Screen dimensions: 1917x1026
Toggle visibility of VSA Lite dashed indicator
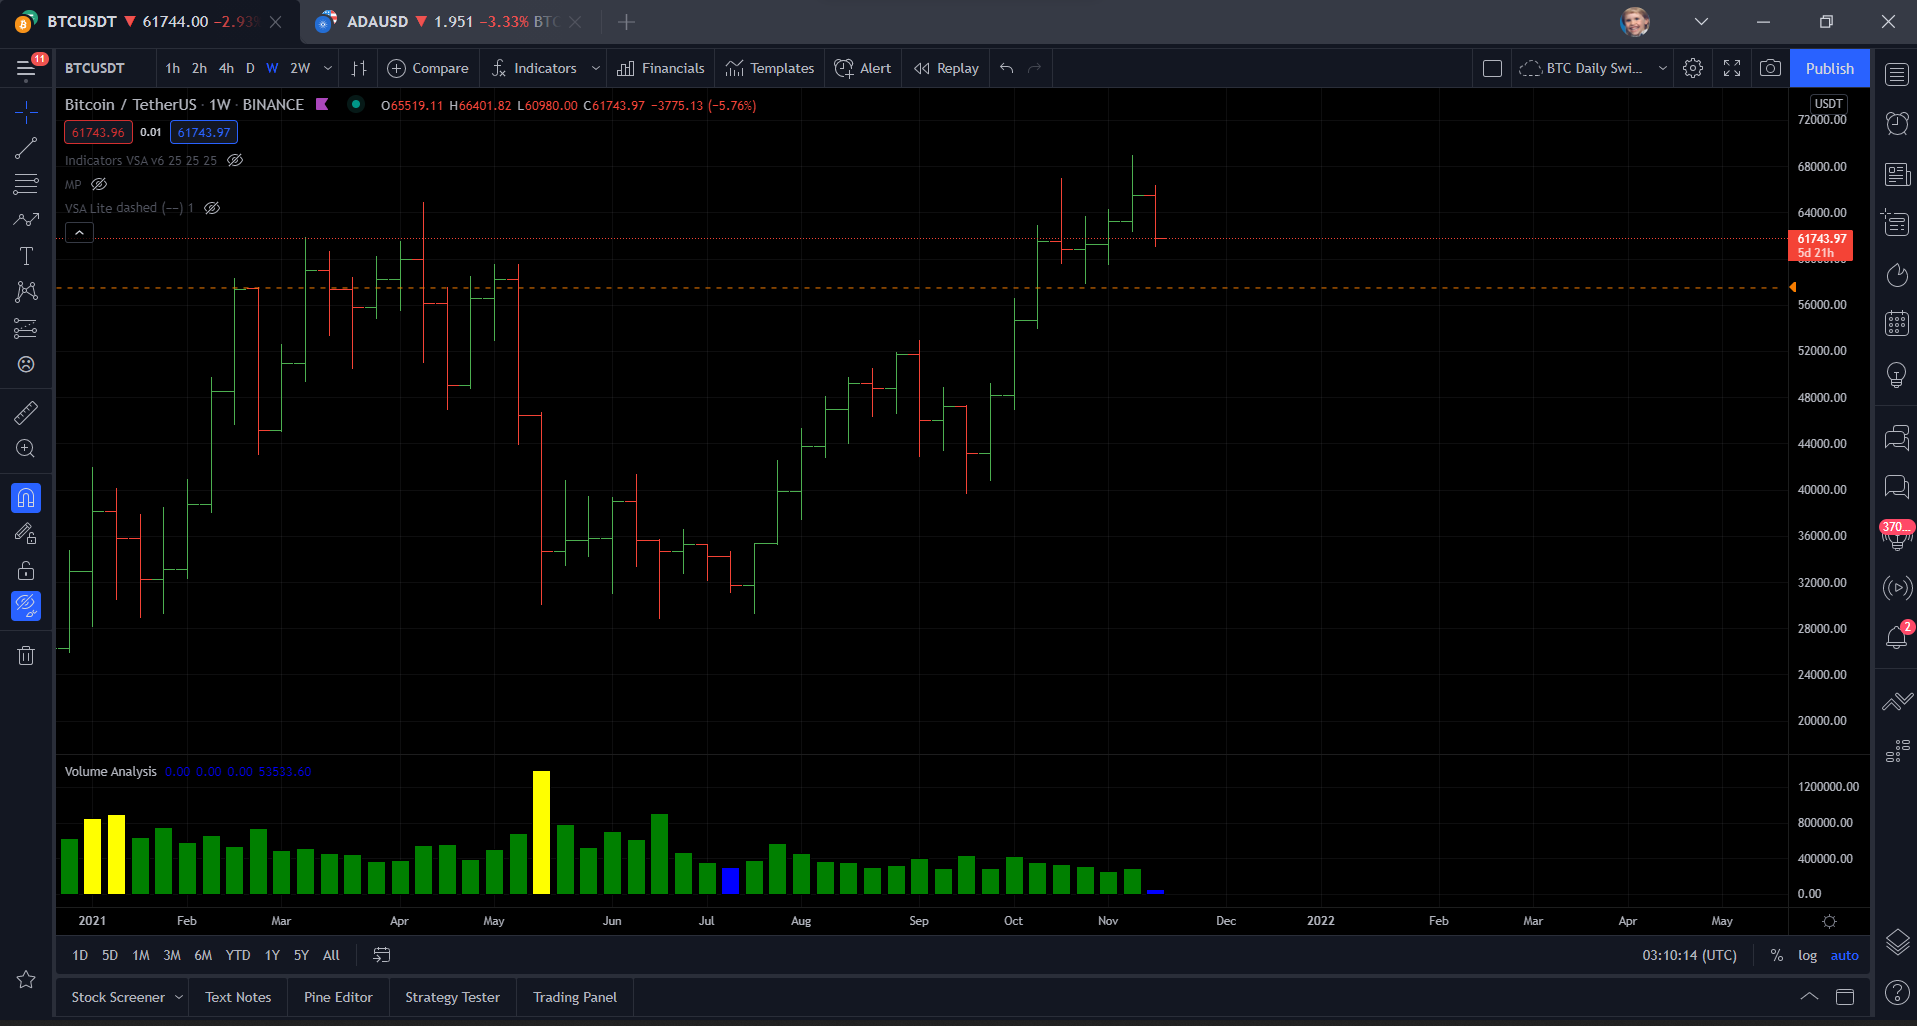click(212, 208)
